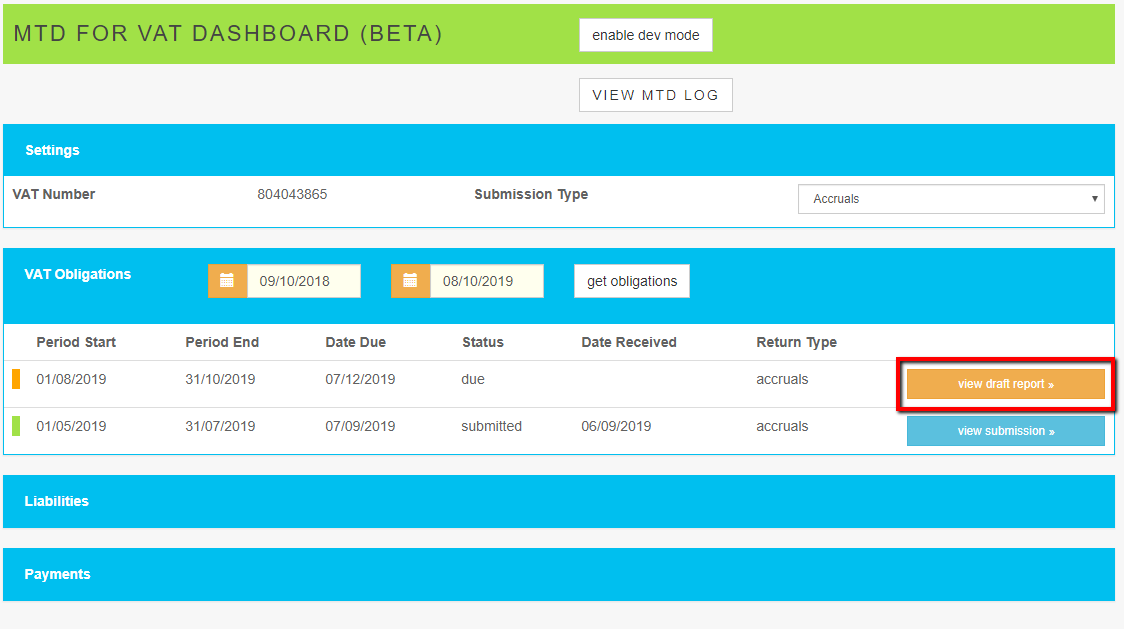Select period start 01/05/2019 cell
1124x629 pixels.
click(x=71, y=426)
